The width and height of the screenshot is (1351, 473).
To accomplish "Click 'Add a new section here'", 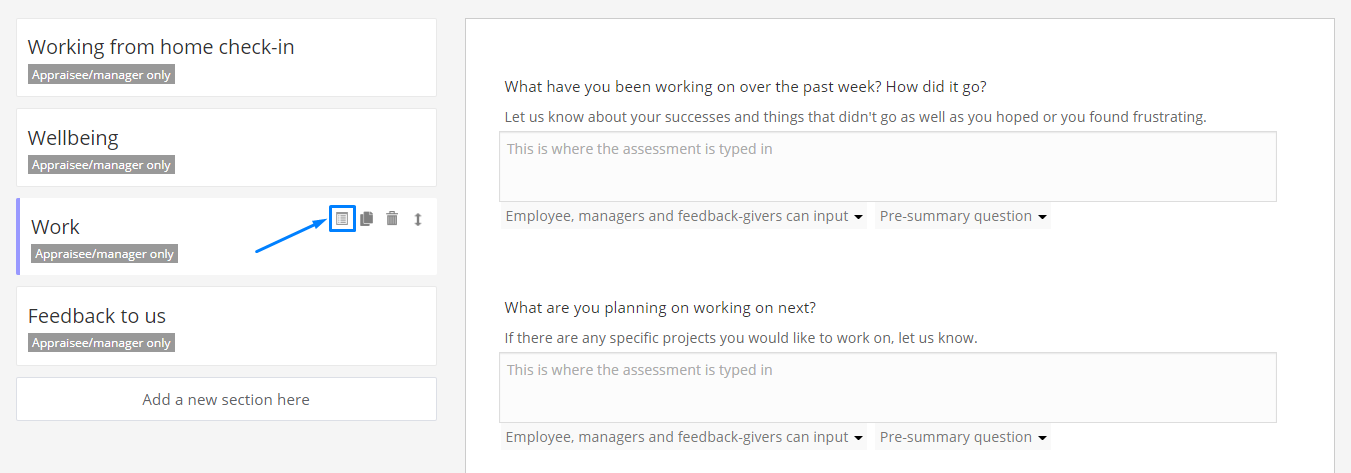I will (226, 399).
